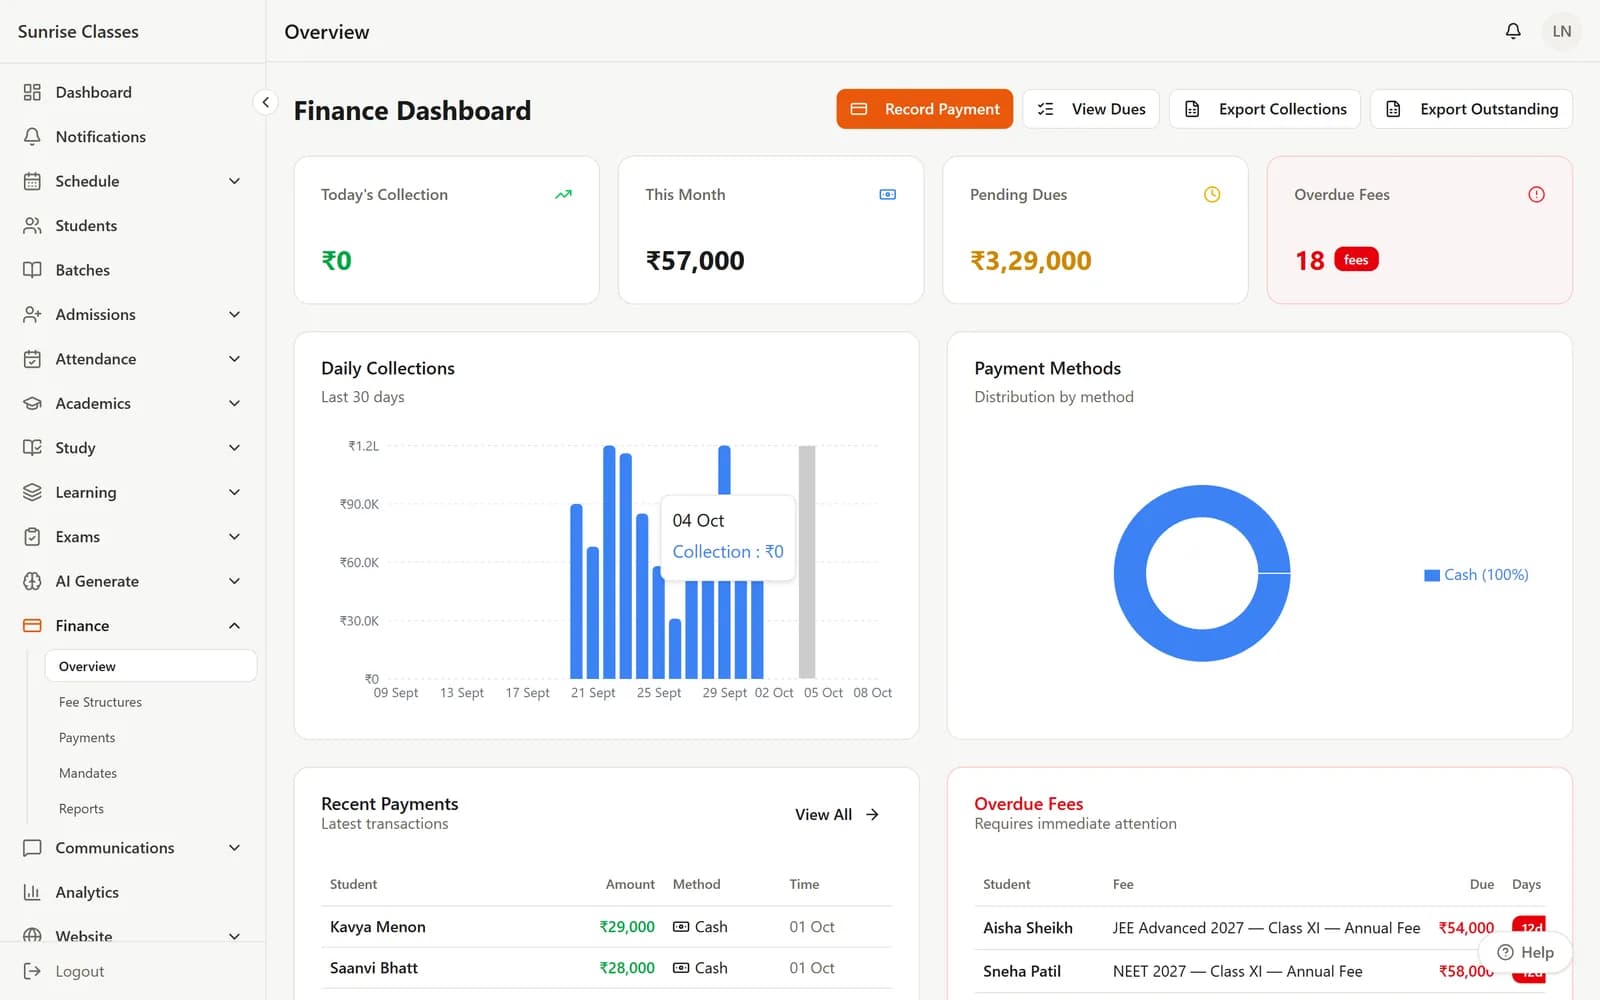The width and height of the screenshot is (1600, 1000).
Task: Click the grey highlighted 04 Oct bar
Action: pos(807,562)
